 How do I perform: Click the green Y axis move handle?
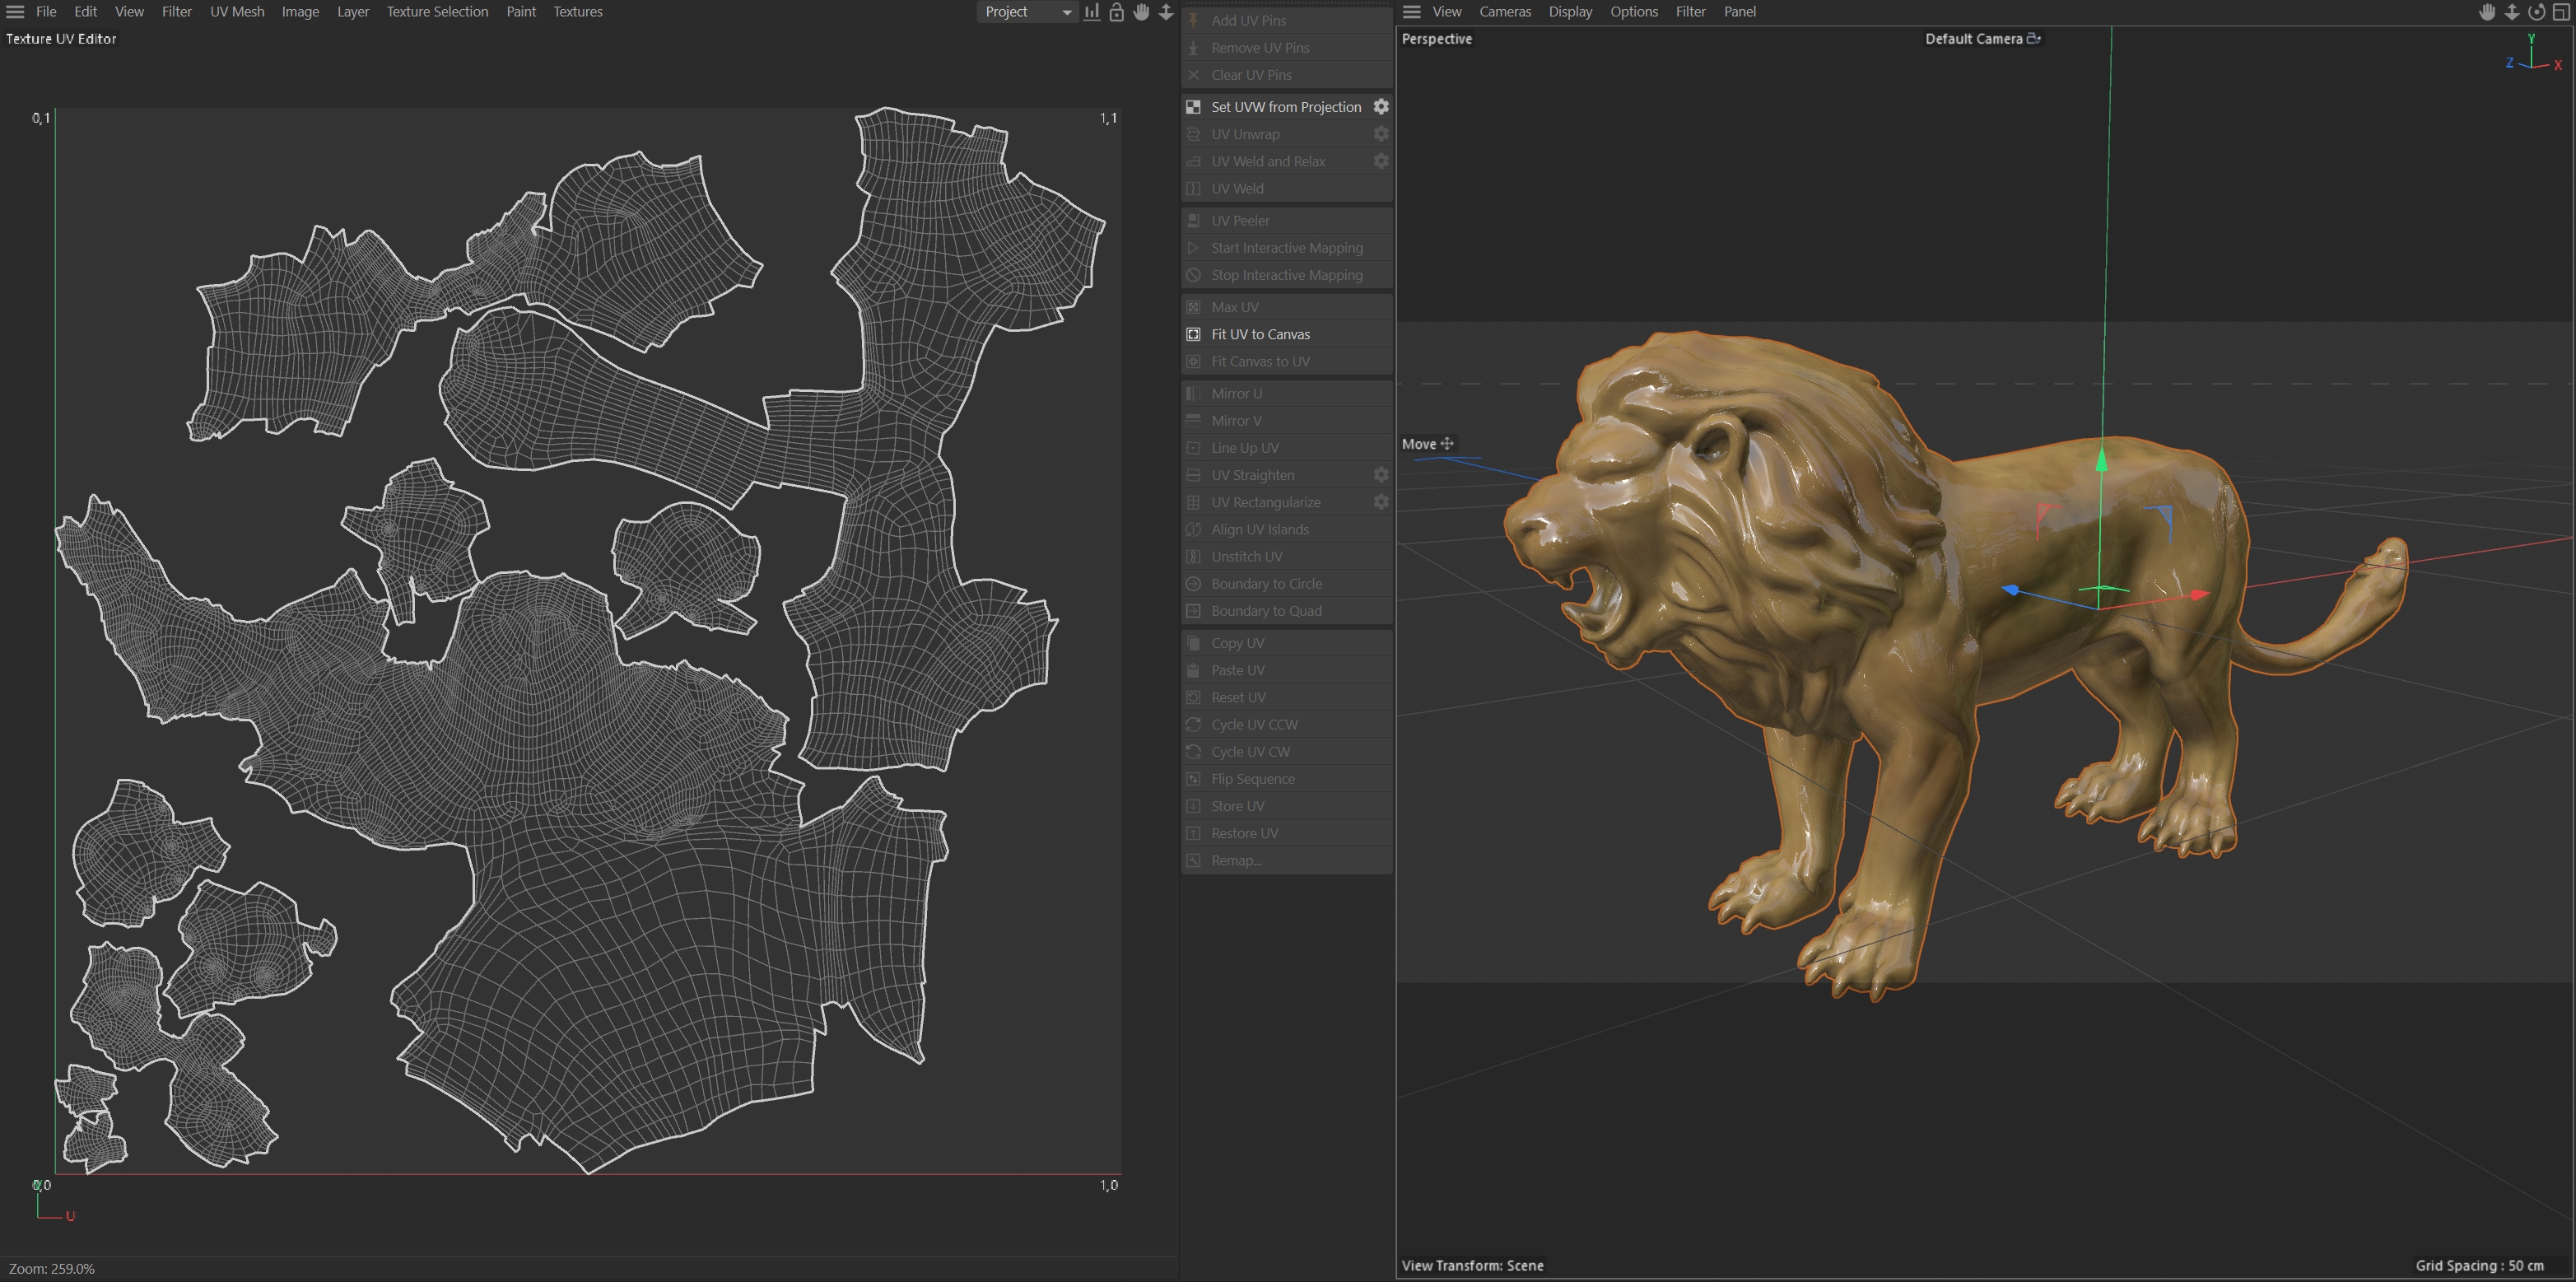(x=2102, y=460)
